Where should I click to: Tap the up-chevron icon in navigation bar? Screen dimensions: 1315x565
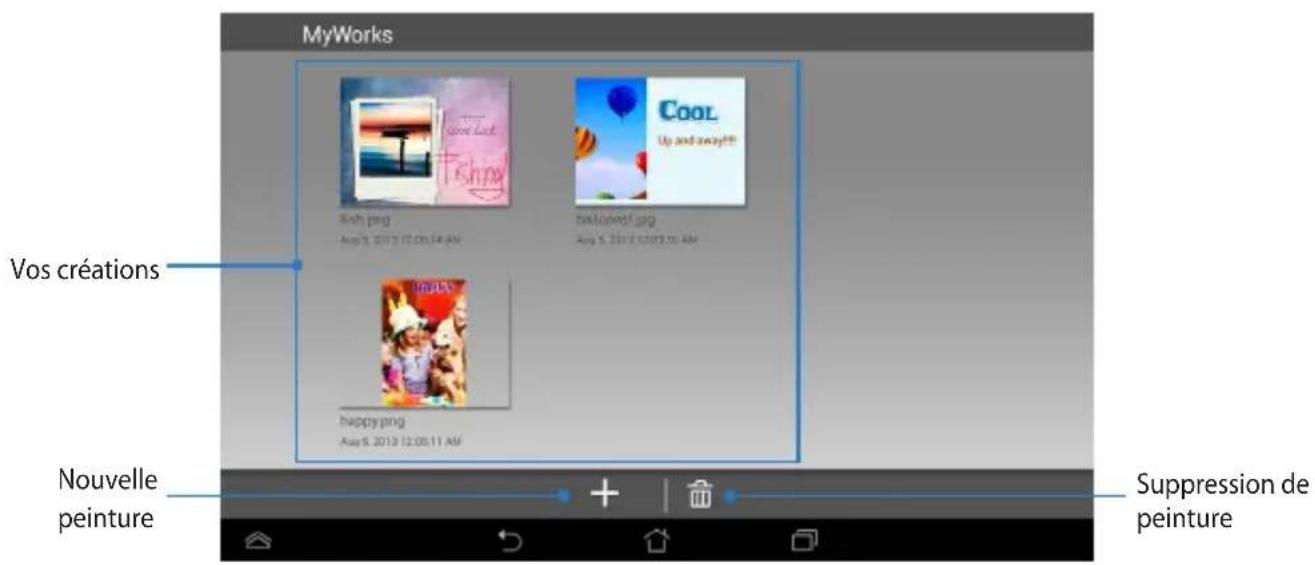tap(258, 540)
